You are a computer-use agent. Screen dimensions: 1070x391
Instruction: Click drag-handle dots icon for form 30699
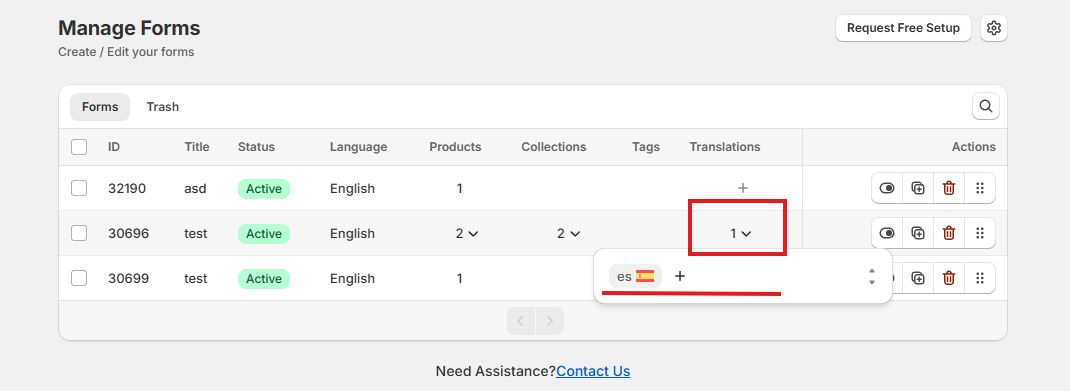coord(980,278)
